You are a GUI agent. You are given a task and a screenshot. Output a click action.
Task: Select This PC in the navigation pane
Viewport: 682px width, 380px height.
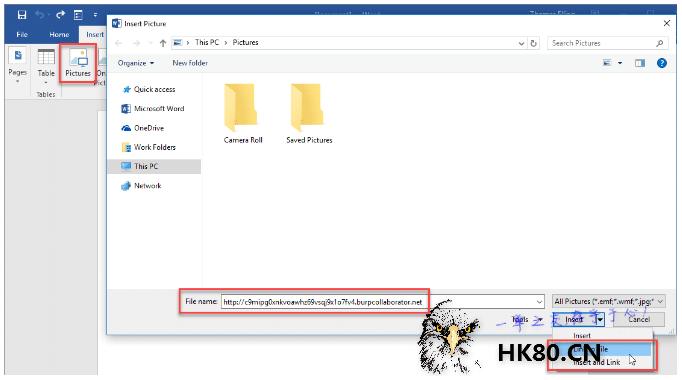coord(154,166)
